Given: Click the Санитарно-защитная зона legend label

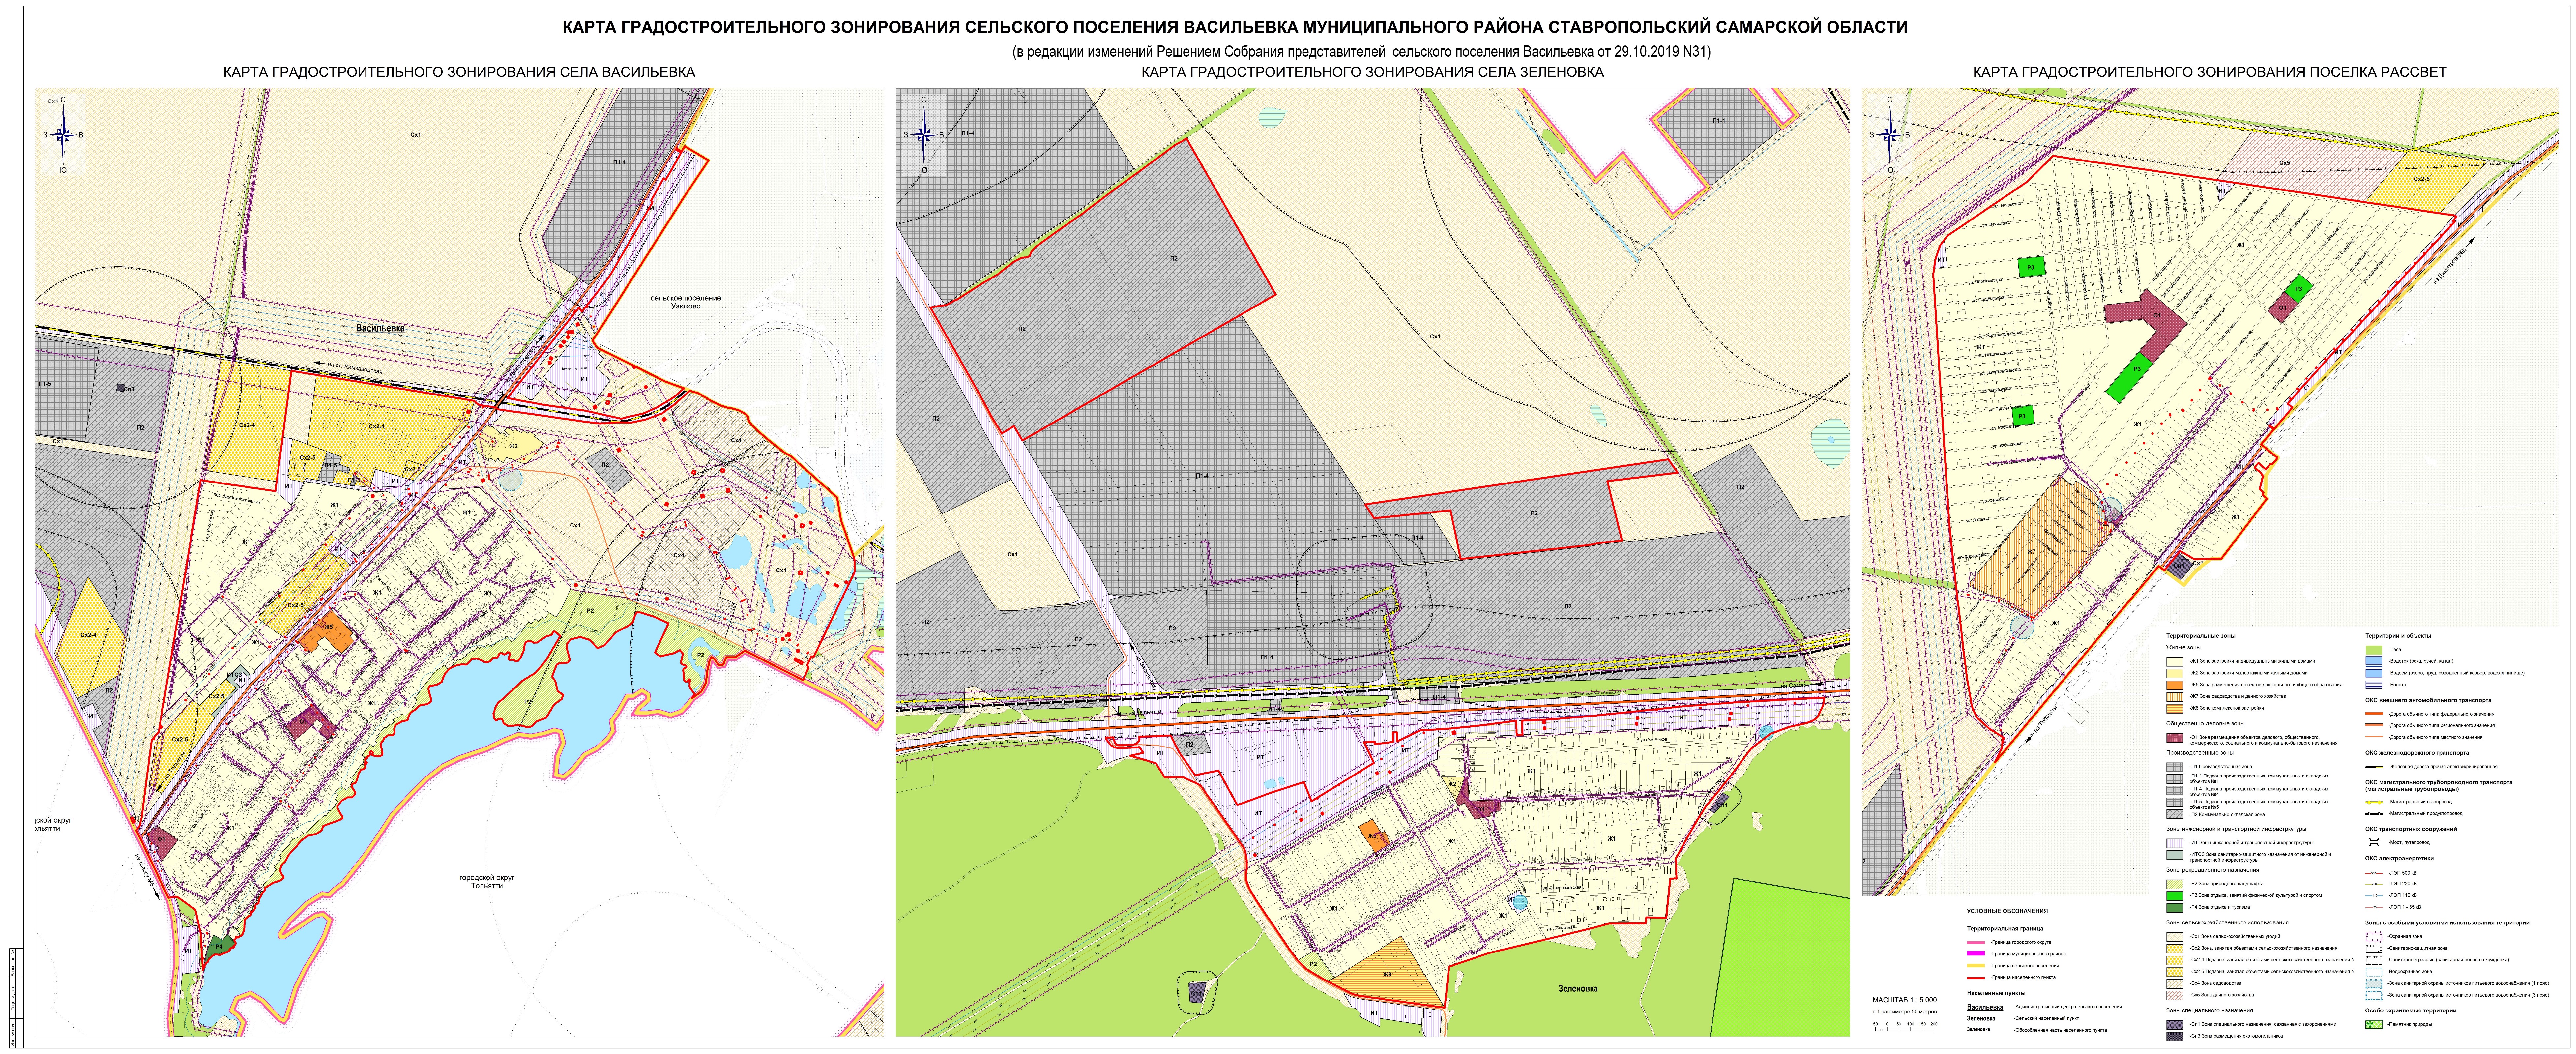Looking at the screenshot, I should (x=2418, y=948).
